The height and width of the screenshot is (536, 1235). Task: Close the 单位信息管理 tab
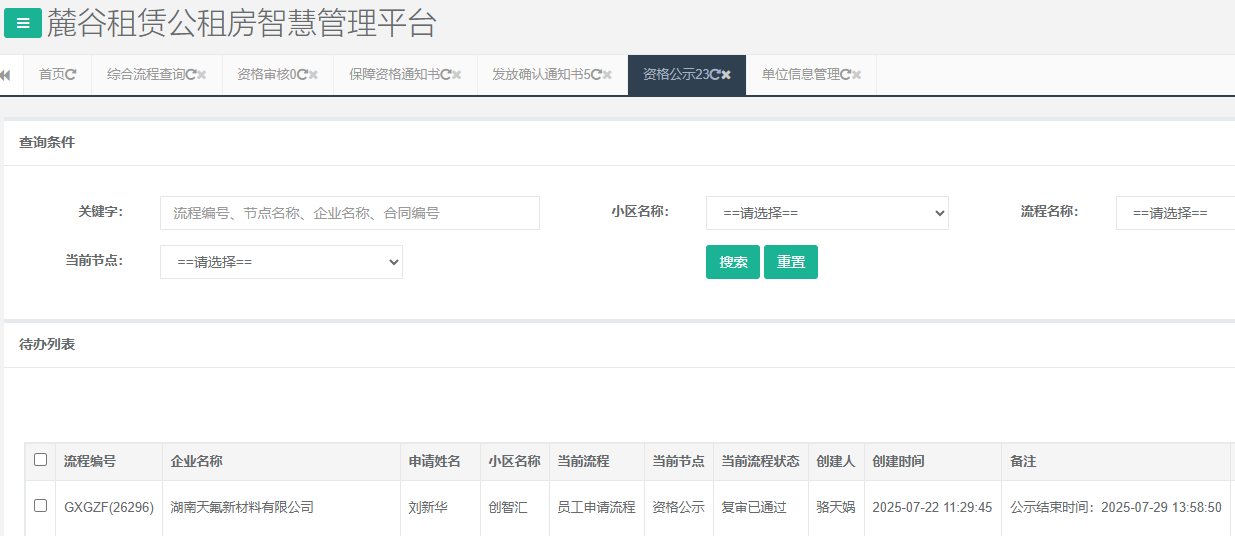point(856,75)
